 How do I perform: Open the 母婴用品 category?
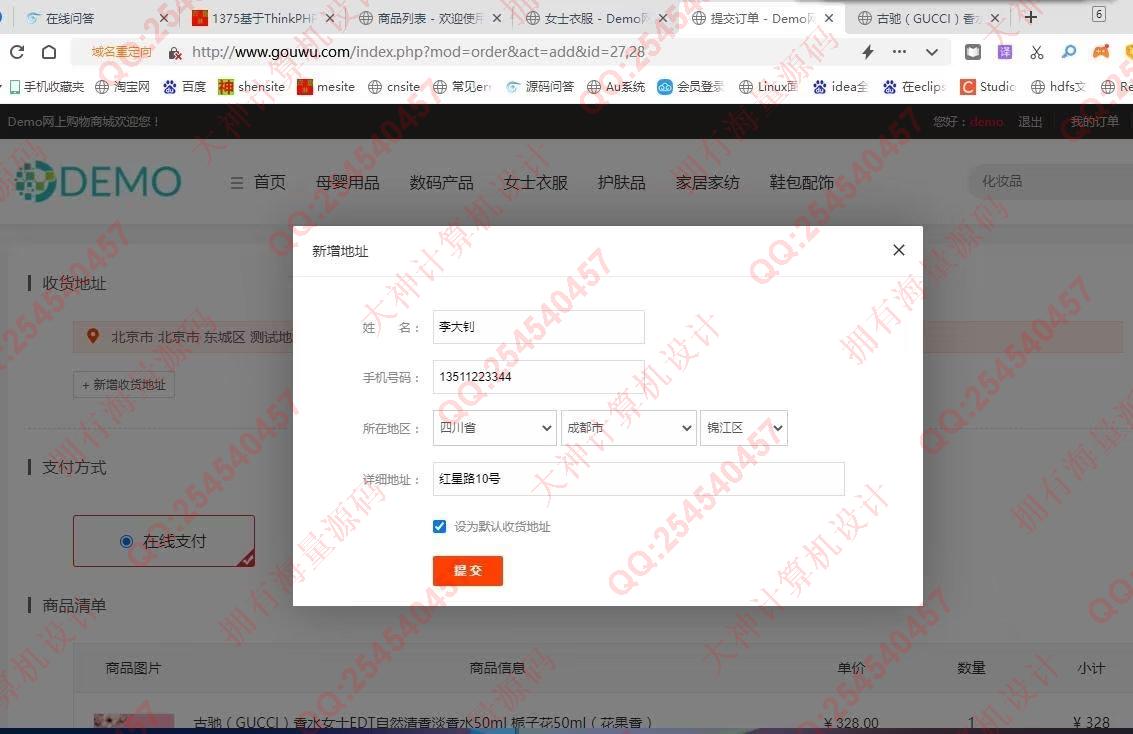click(x=348, y=182)
